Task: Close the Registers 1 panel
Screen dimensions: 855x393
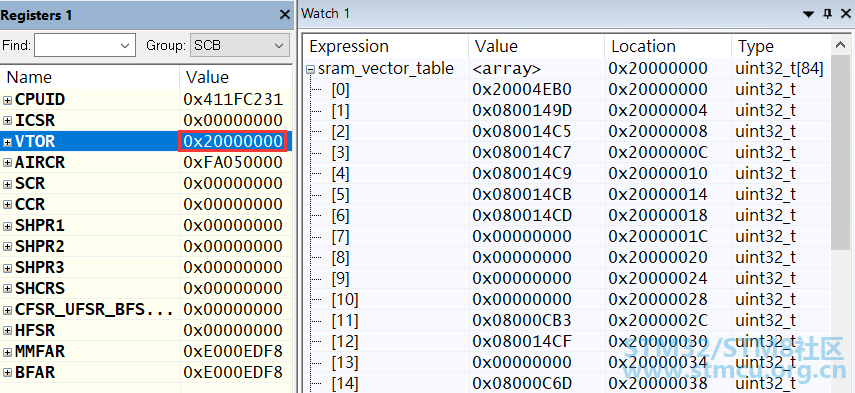Action: 285,15
